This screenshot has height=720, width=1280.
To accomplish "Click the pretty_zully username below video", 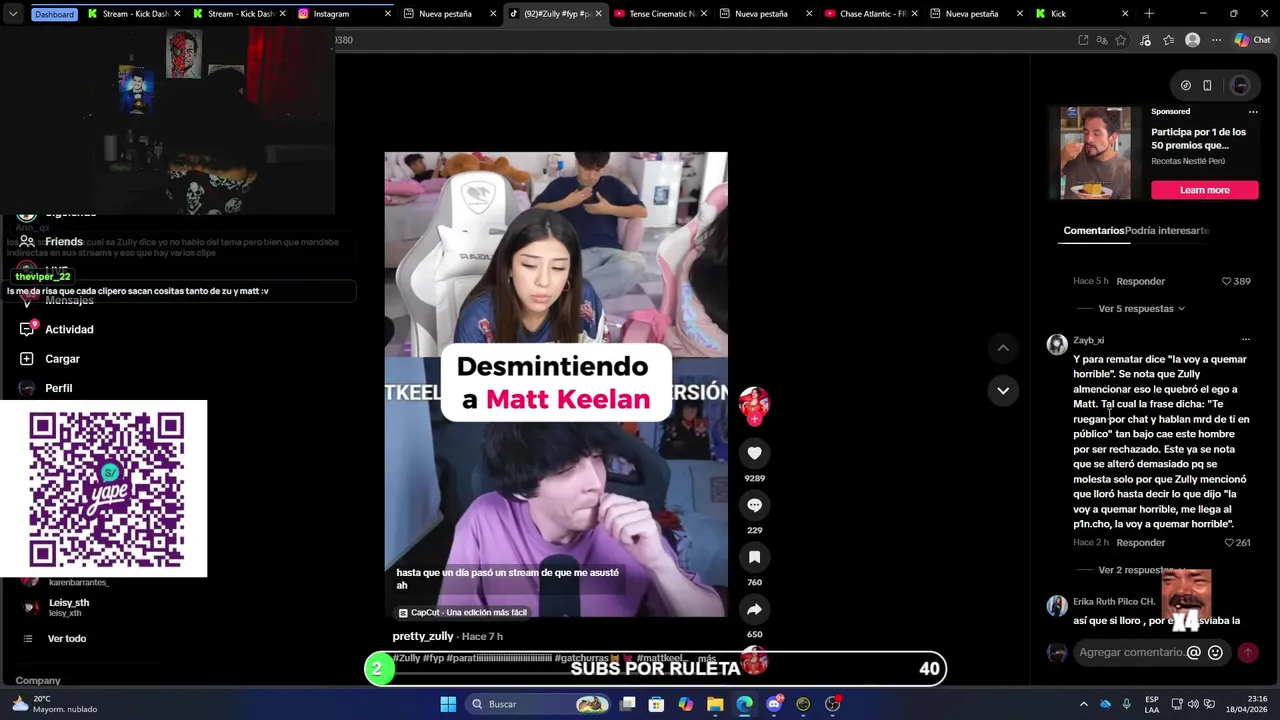I will point(423,636).
